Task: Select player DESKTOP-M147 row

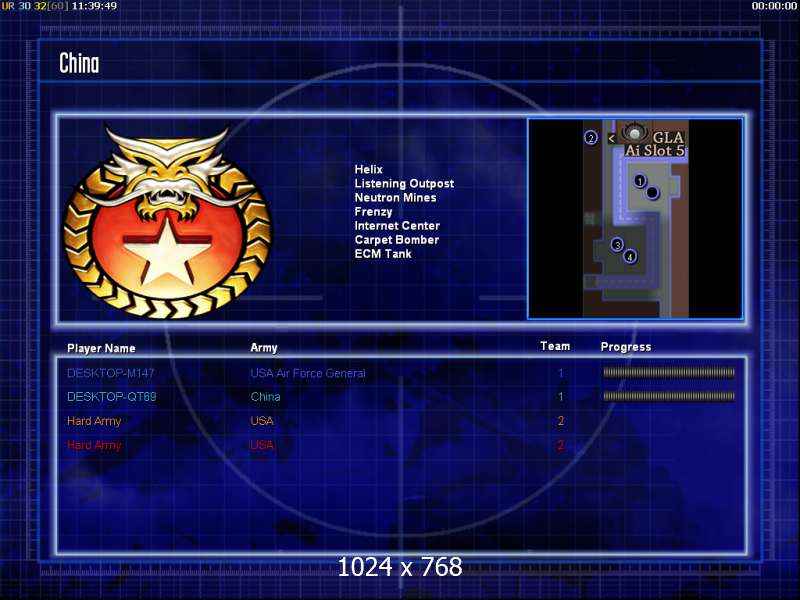Action: 401,373
